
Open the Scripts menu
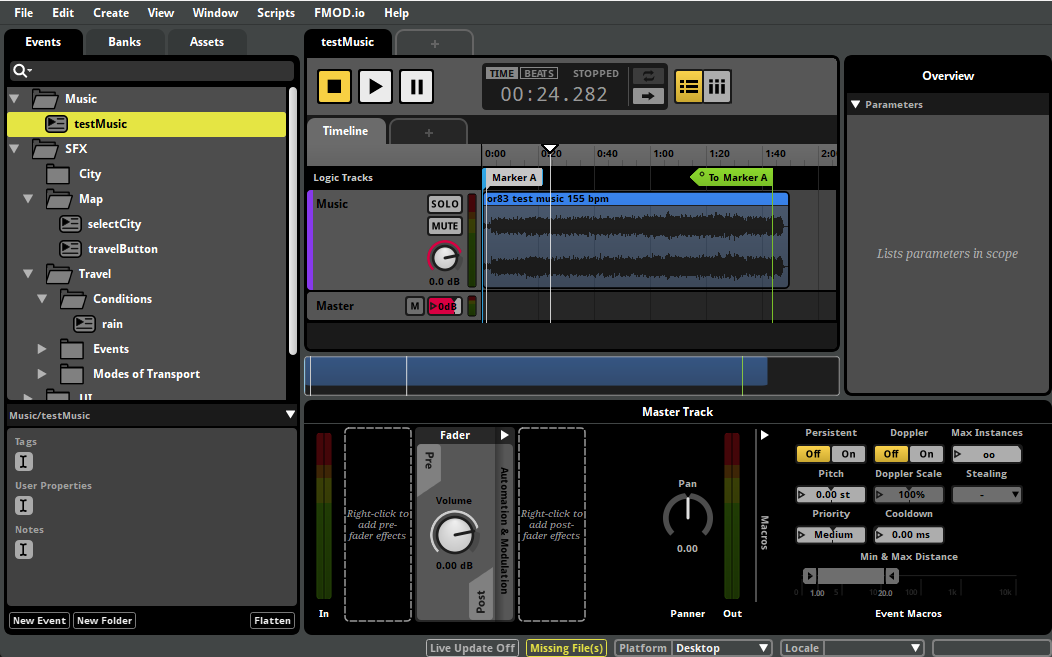pyautogui.click(x=275, y=13)
